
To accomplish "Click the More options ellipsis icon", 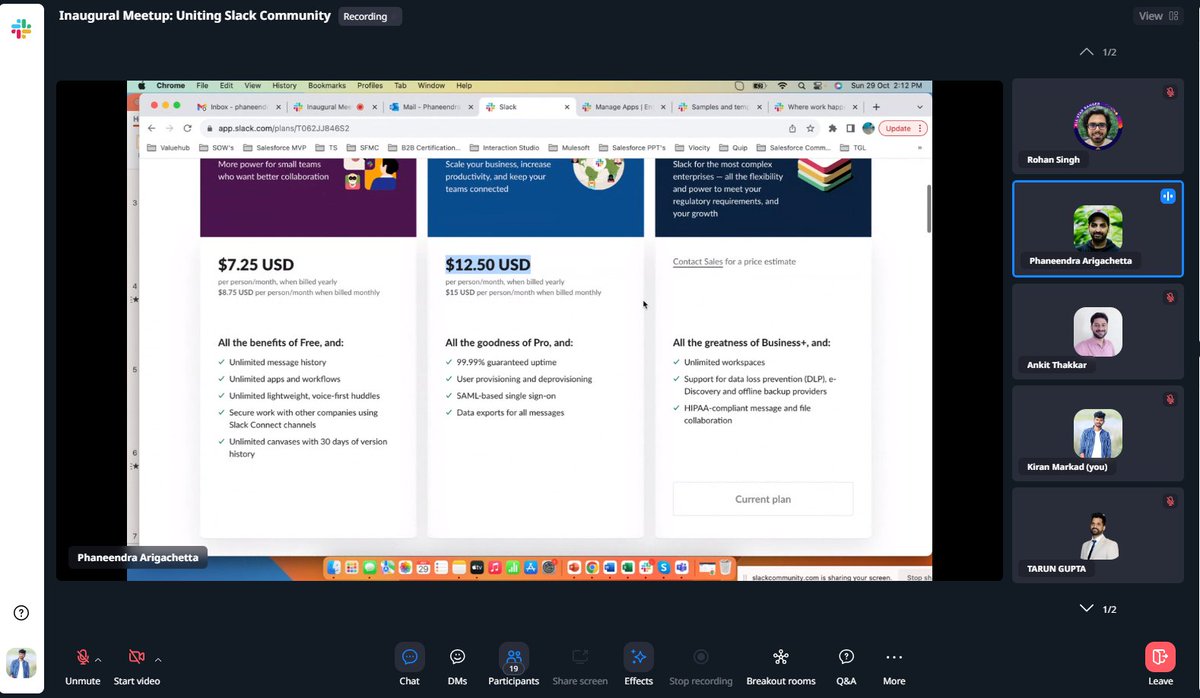I will pyautogui.click(x=893, y=655).
